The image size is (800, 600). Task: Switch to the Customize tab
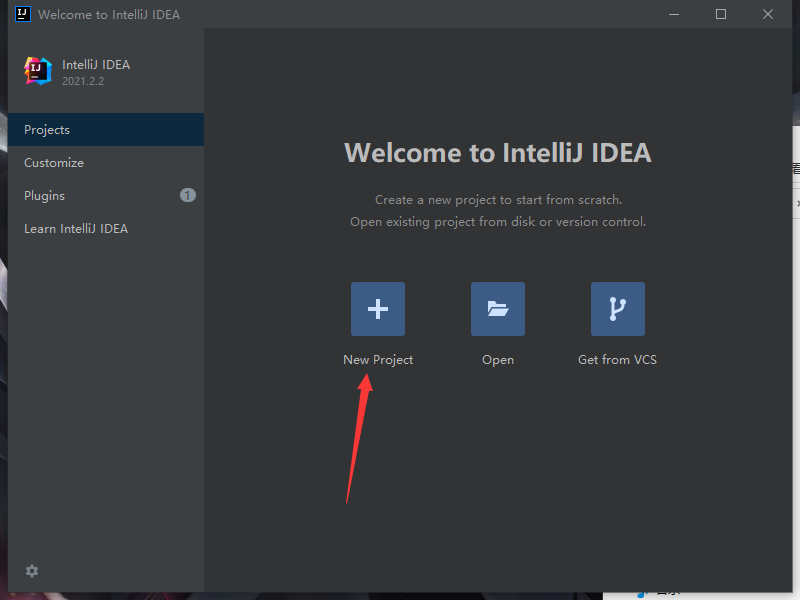106,163
